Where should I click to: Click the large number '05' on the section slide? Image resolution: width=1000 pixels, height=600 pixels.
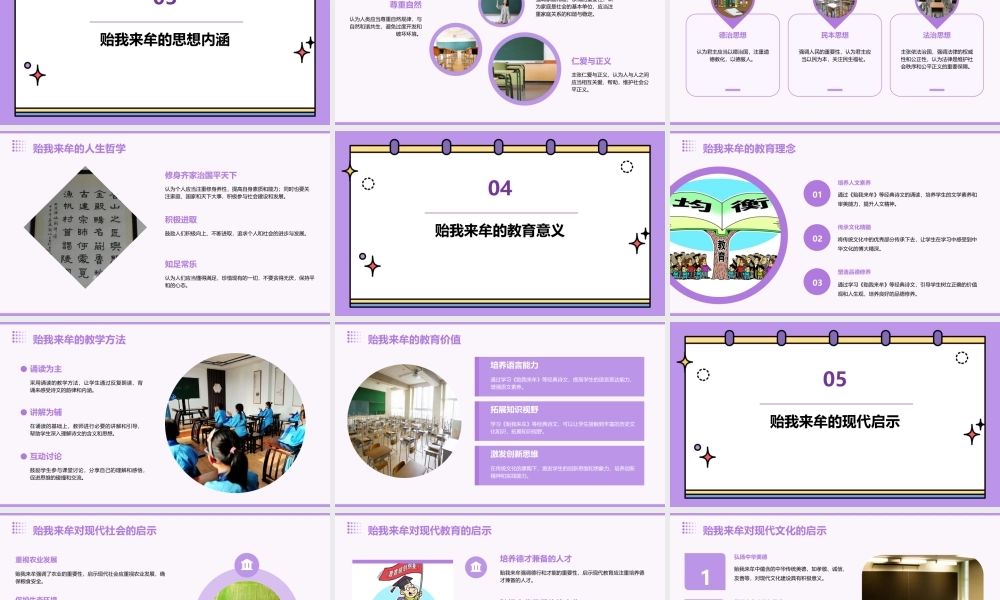[835, 379]
